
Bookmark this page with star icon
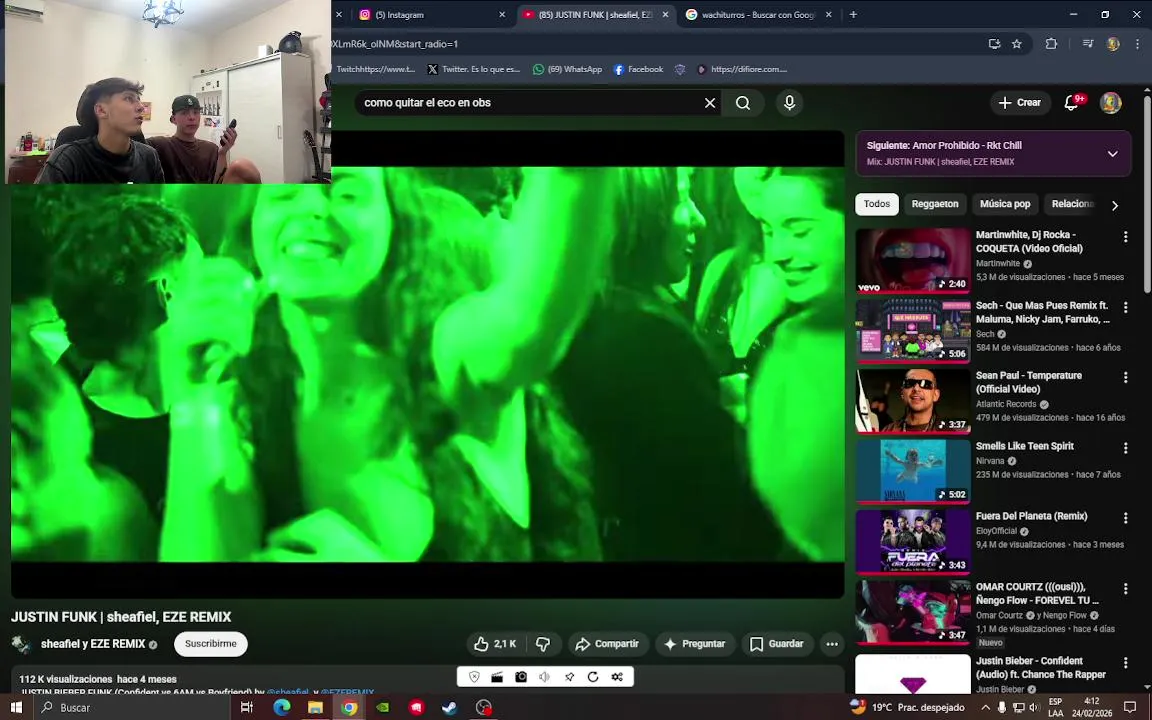[1017, 44]
